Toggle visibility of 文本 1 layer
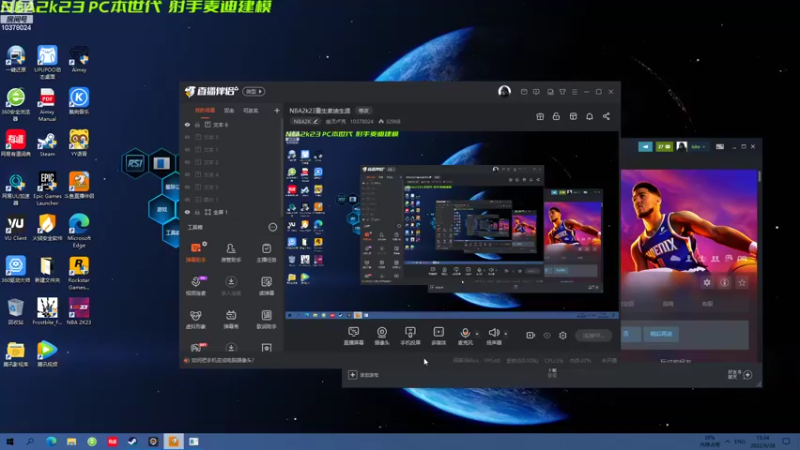The width and height of the screenshot is (800, 450). [187, 149]
